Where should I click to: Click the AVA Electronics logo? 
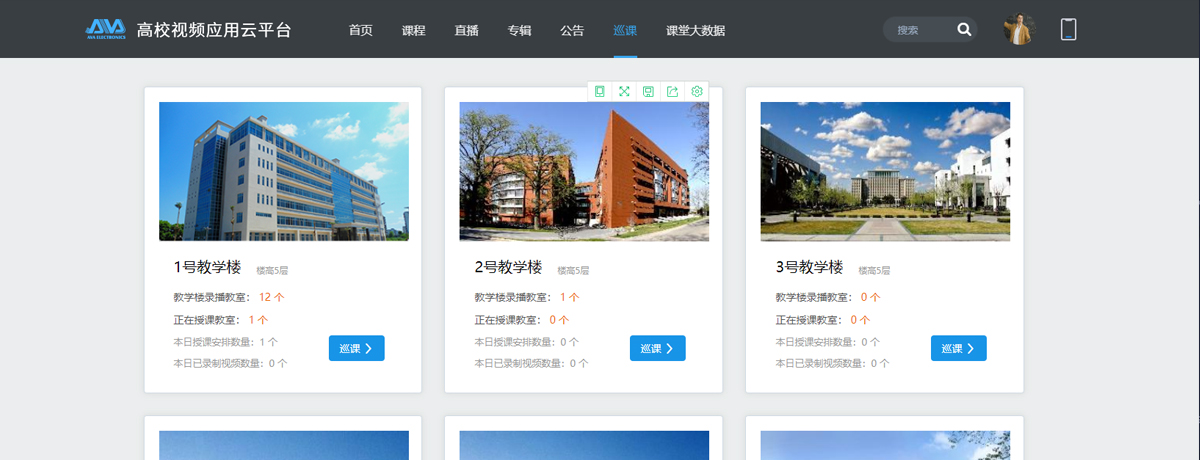(105, 29)
